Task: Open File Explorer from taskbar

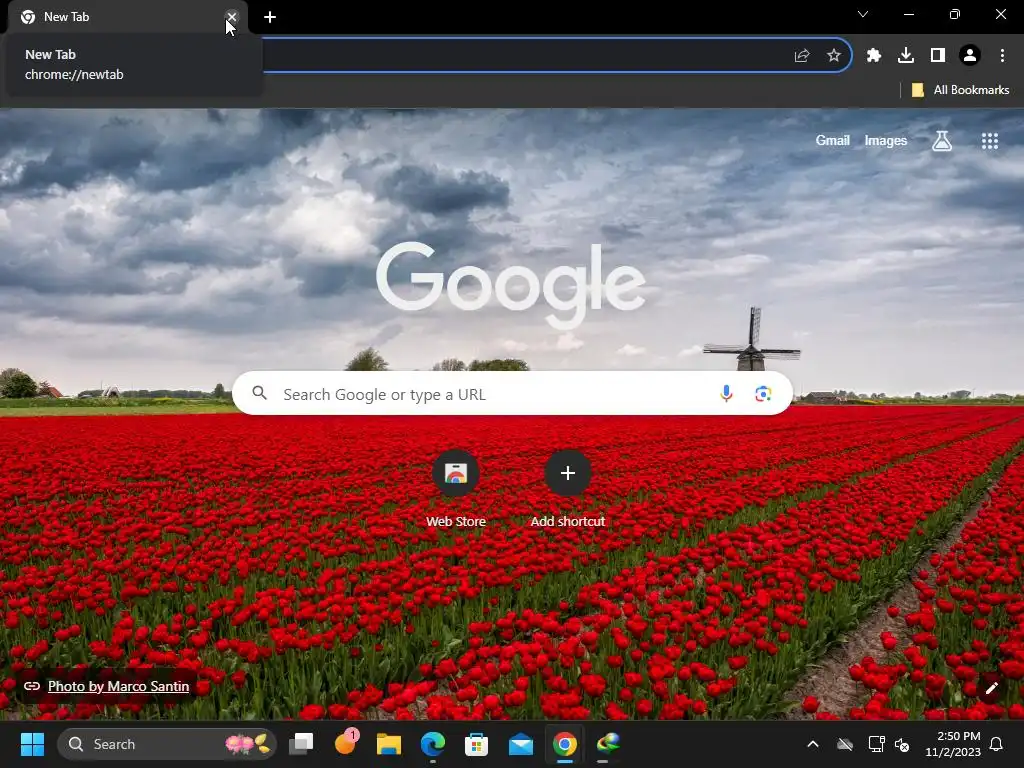Action: 389,744
